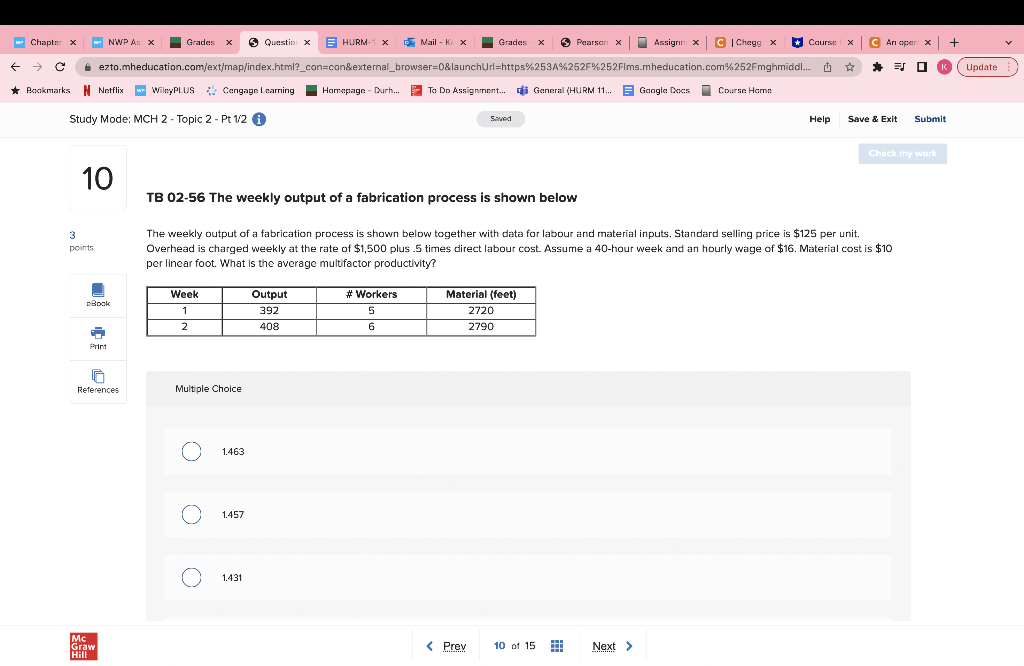Go to Prev question

point(446,646)
